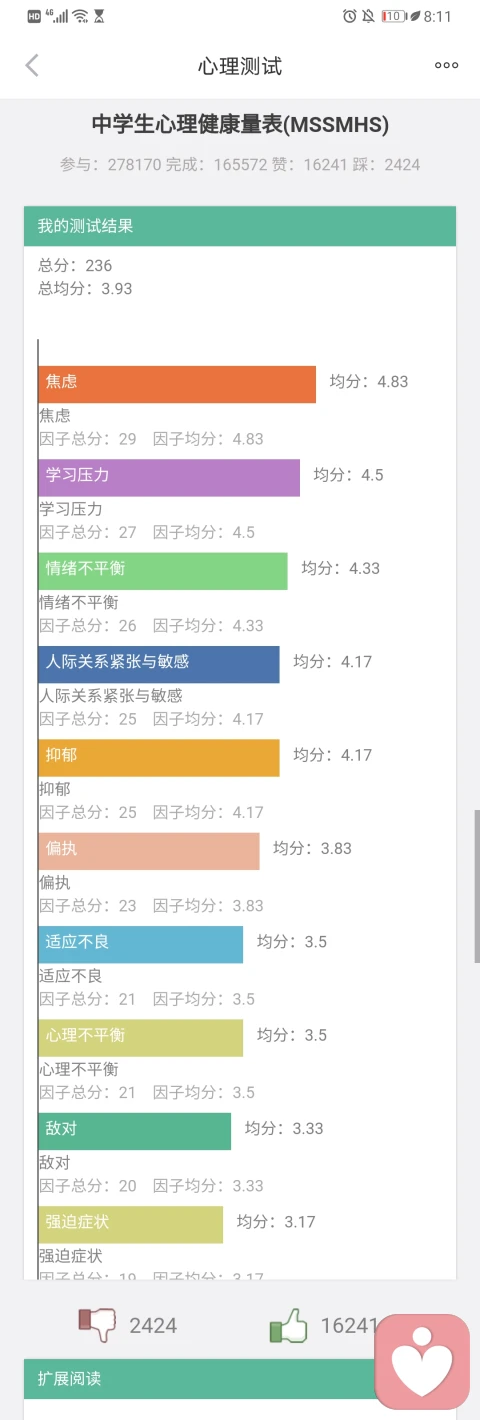Open the floating pink heart icon

(x=422, y=1362)
